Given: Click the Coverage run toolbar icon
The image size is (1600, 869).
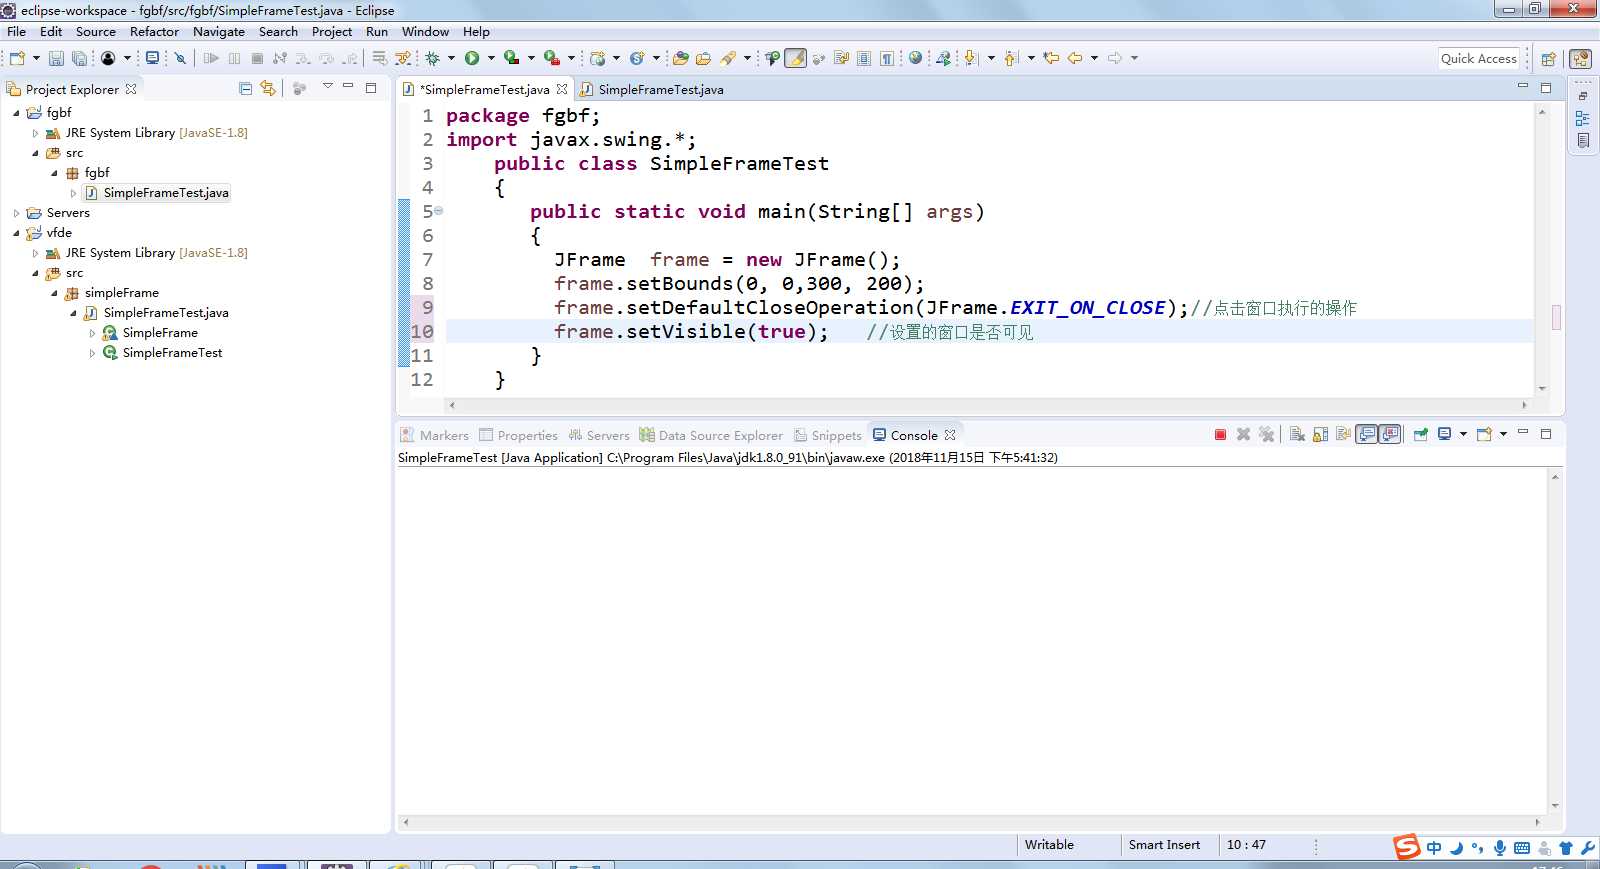Looking at the screenshot, I should pos(511,58).
